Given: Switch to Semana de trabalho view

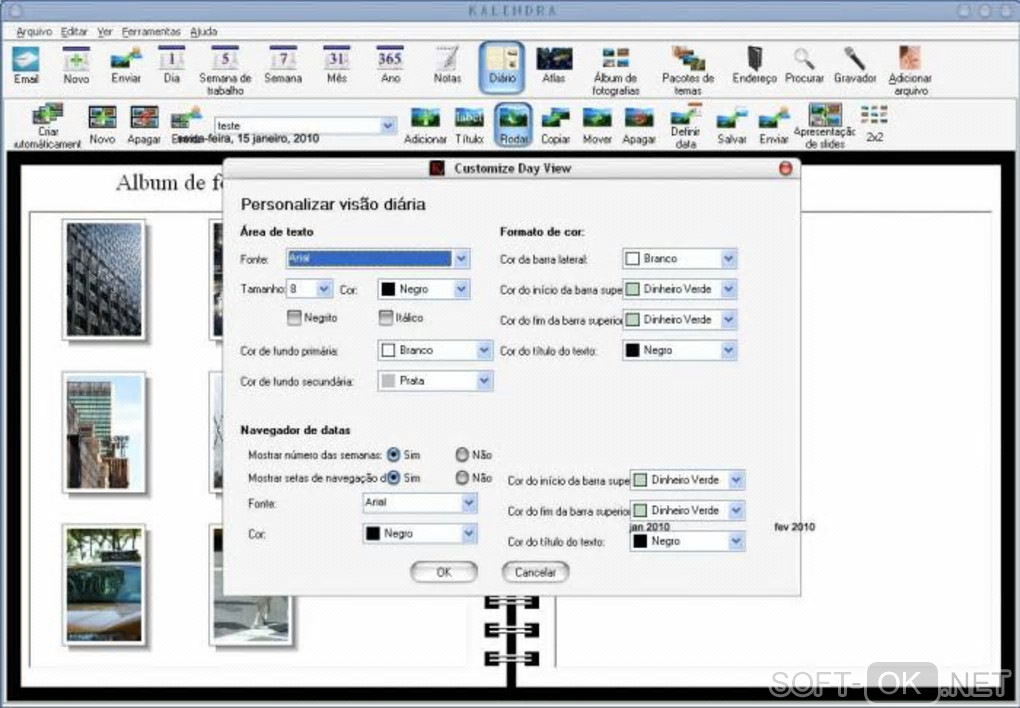Looking at the screenshot, I should coord(225,70).
